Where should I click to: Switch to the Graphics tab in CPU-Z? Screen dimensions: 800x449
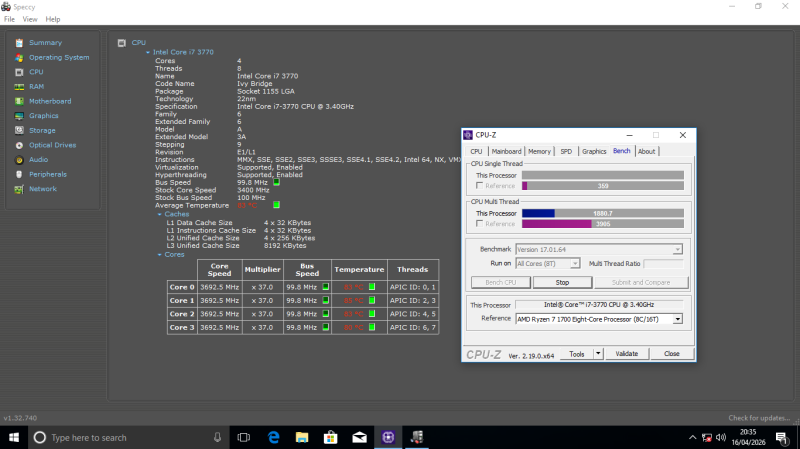(594, 152)
